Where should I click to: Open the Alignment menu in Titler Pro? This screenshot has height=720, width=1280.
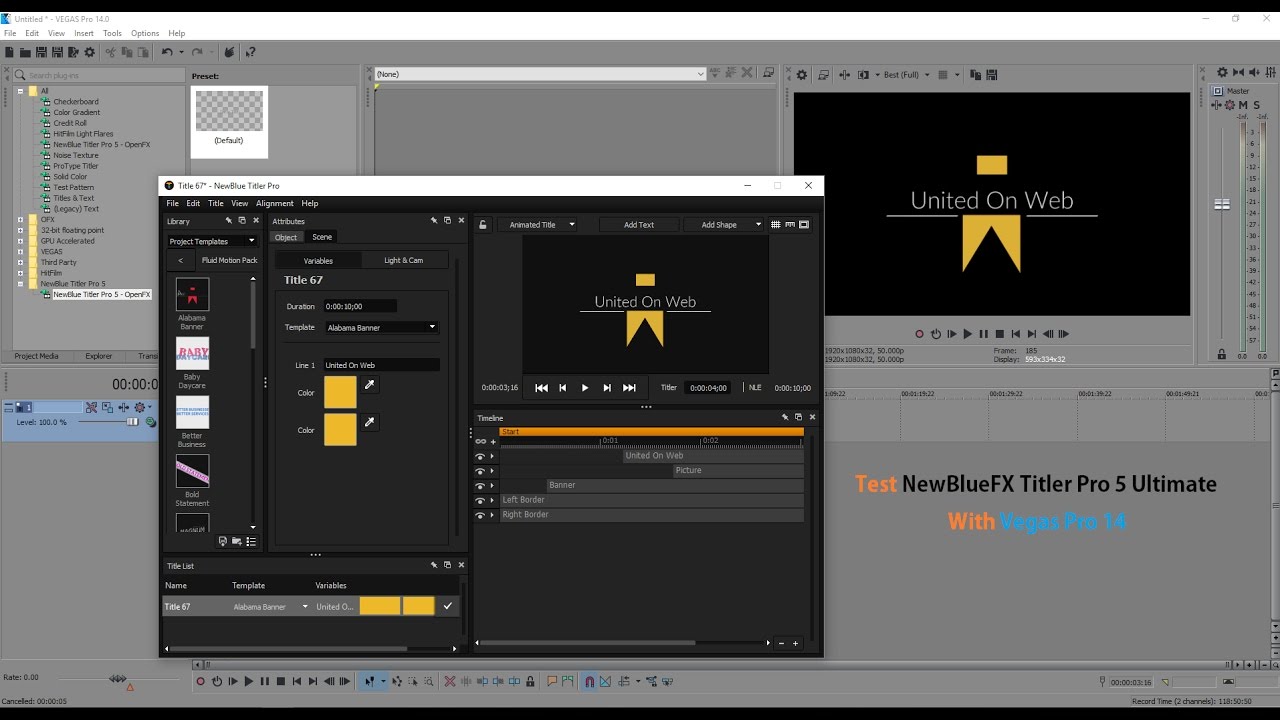[x=275, y=203]
